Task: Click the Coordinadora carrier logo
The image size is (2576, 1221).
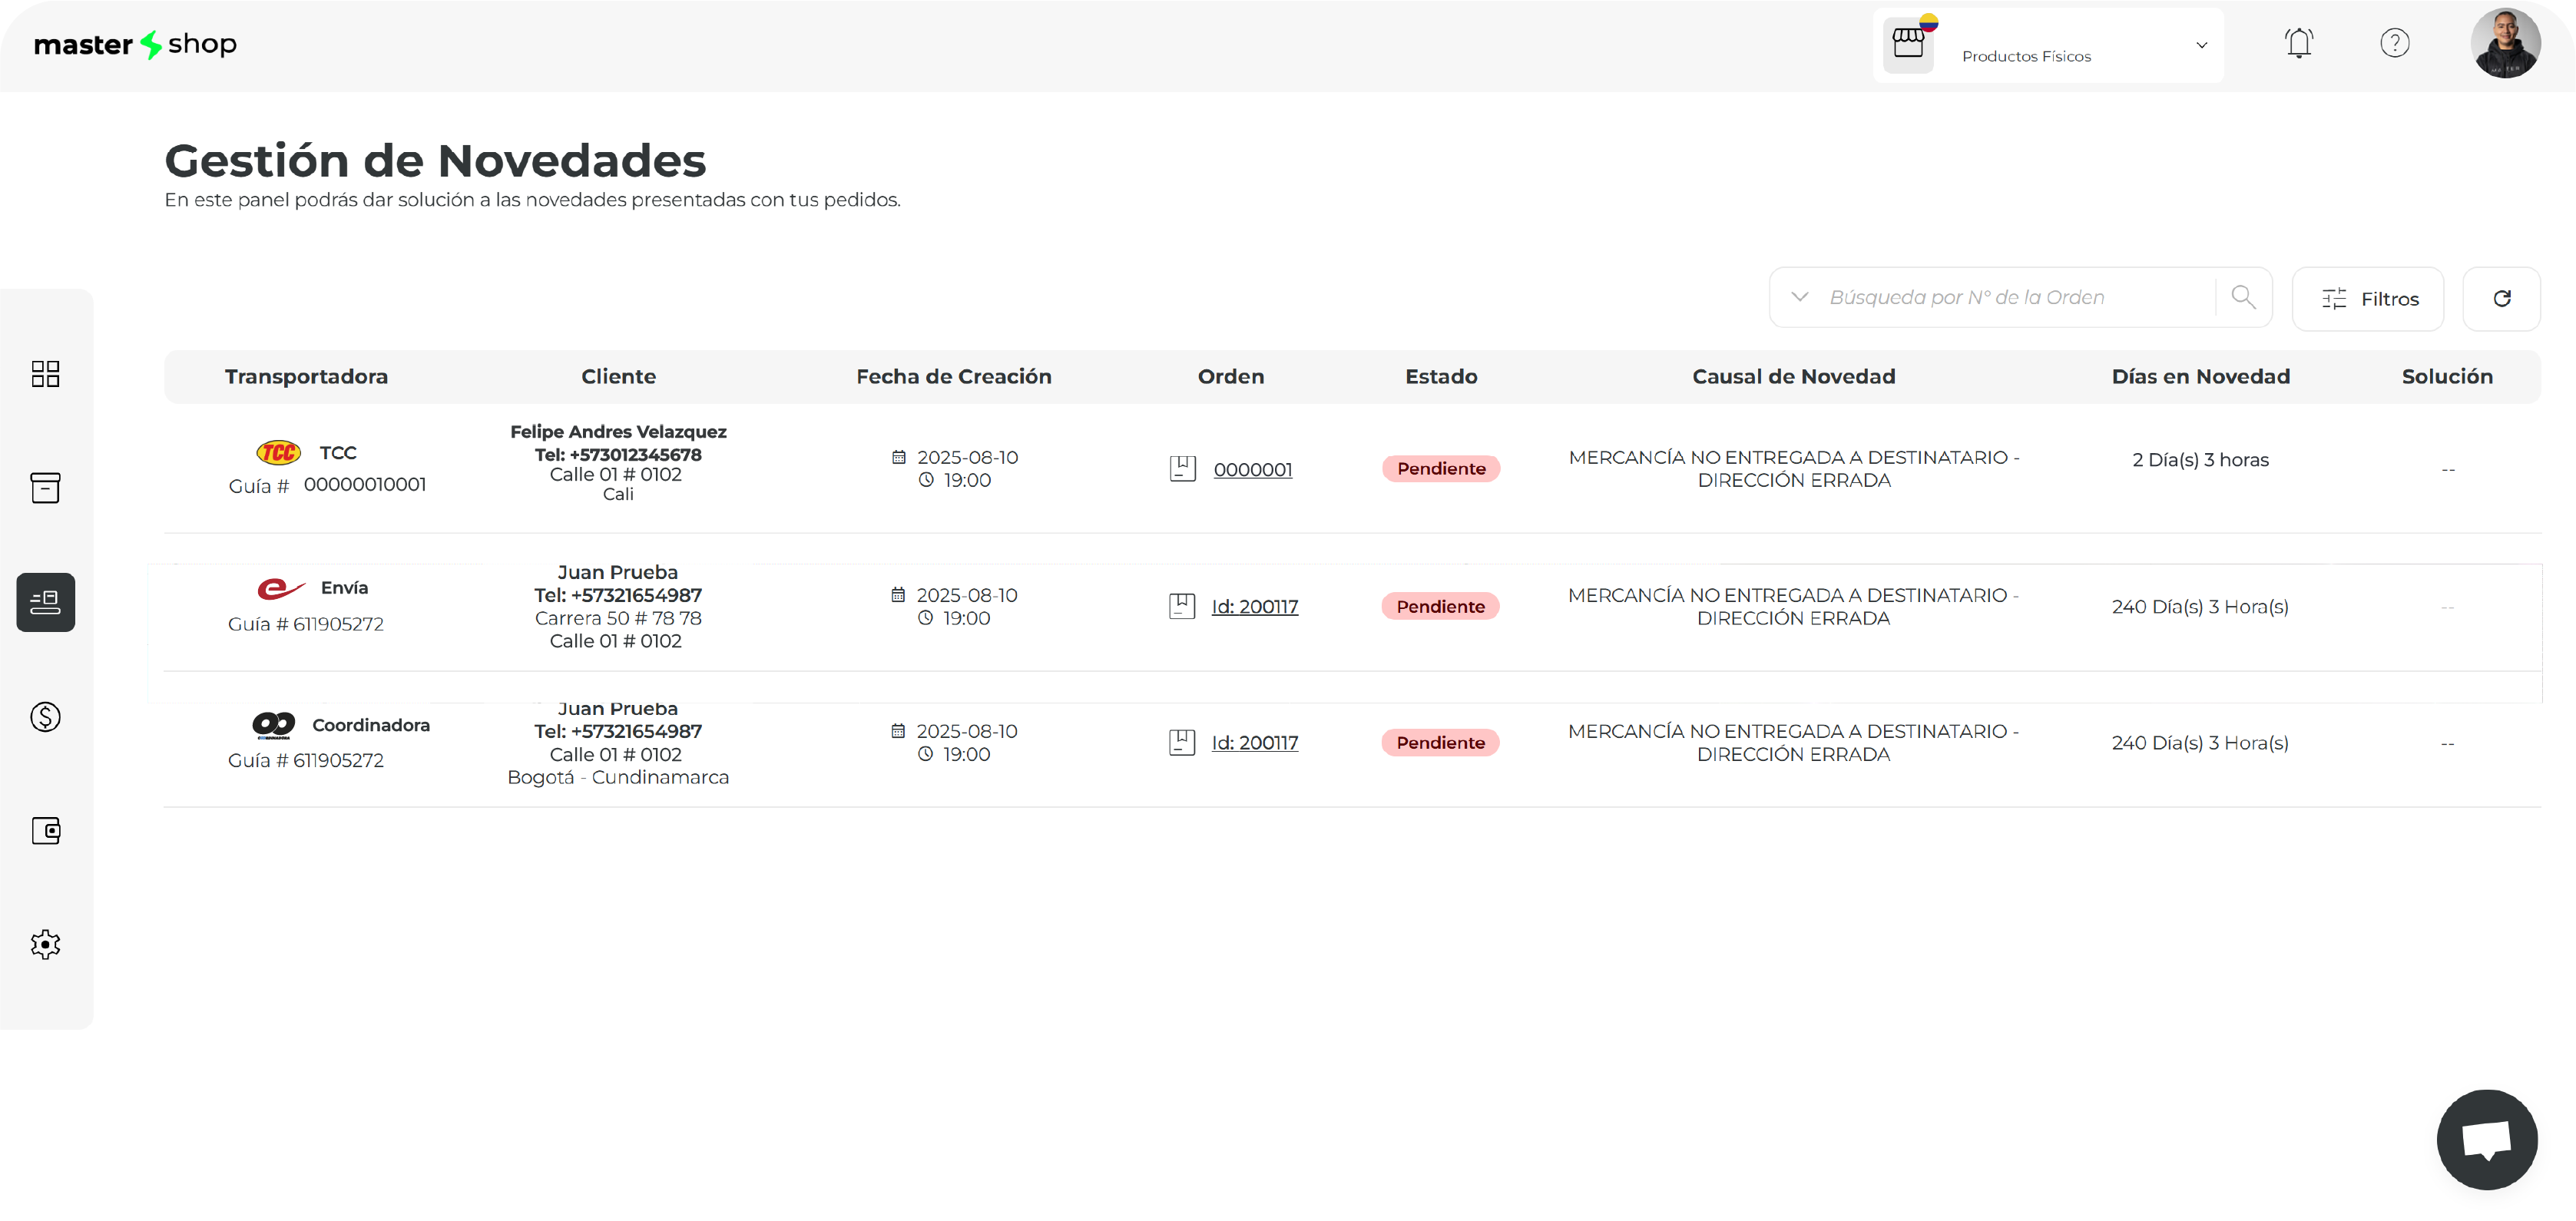Action: pos(273,725)
